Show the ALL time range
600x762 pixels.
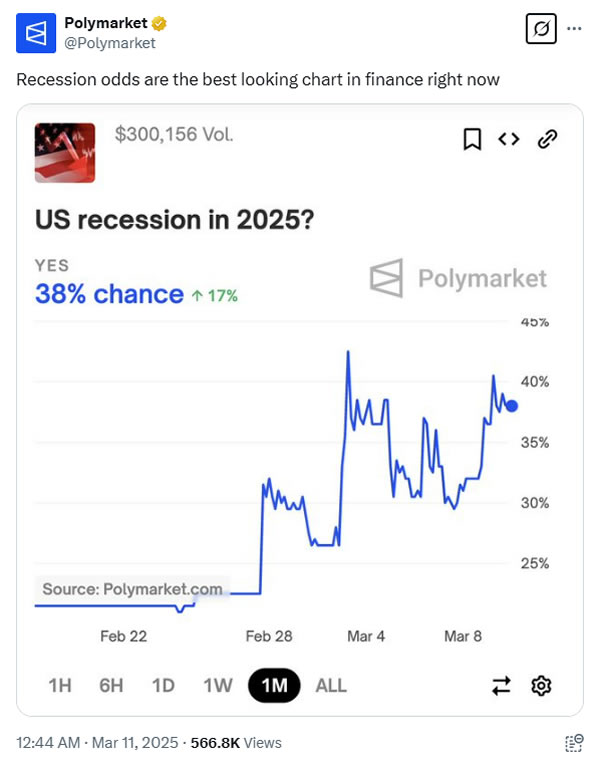tap(331, 685)
